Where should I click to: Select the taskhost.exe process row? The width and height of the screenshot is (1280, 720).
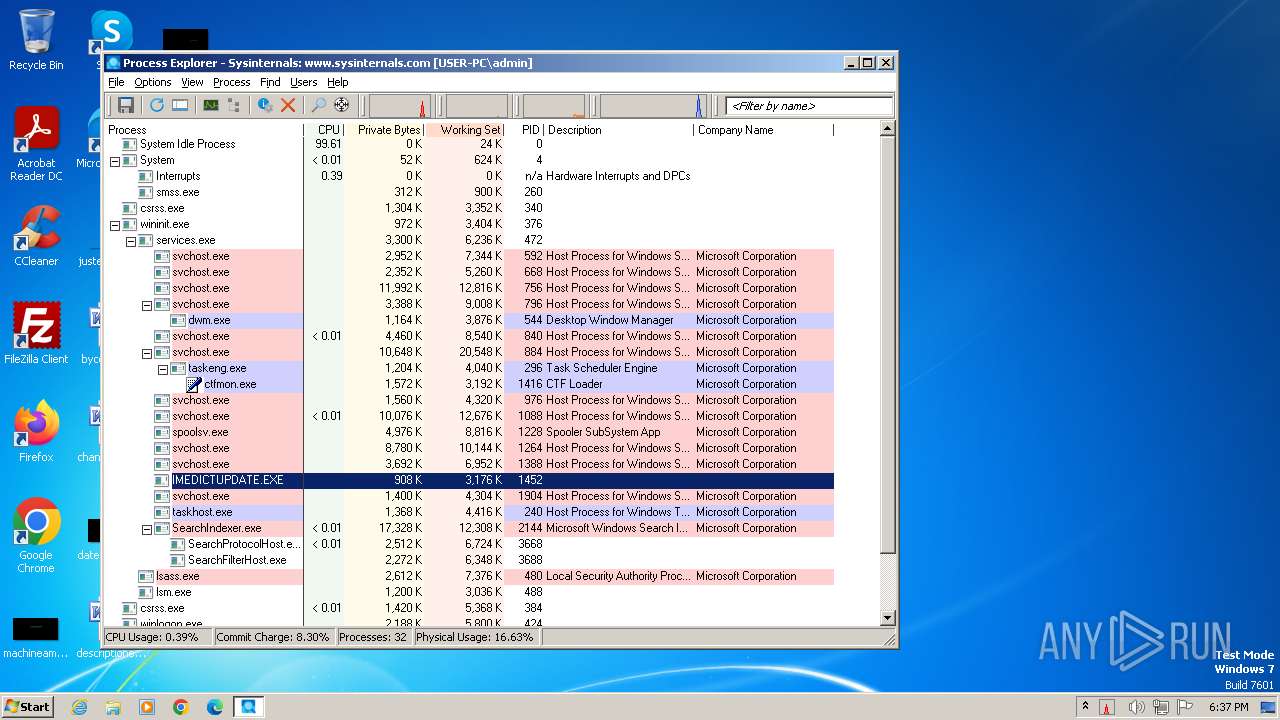[469, 512]
